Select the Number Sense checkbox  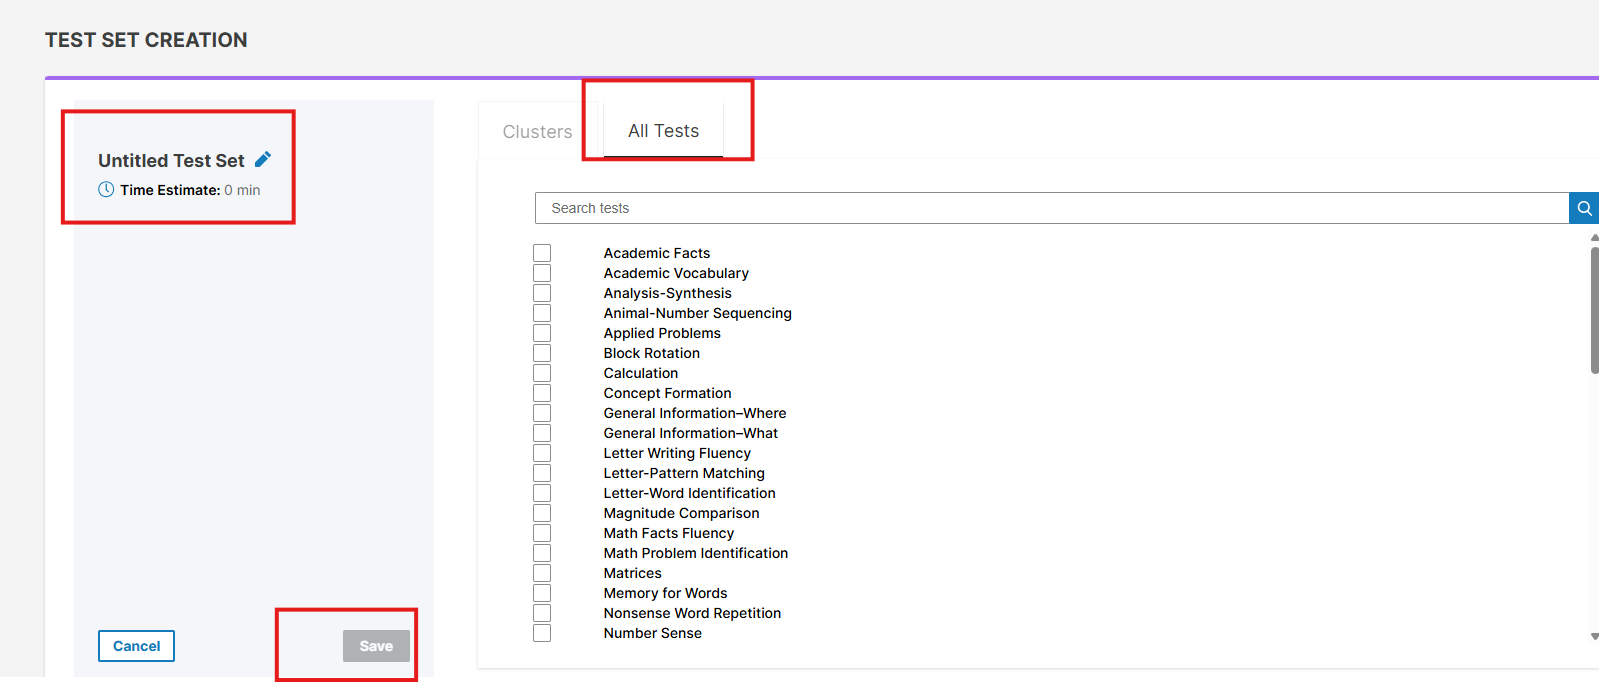(542, 633)
